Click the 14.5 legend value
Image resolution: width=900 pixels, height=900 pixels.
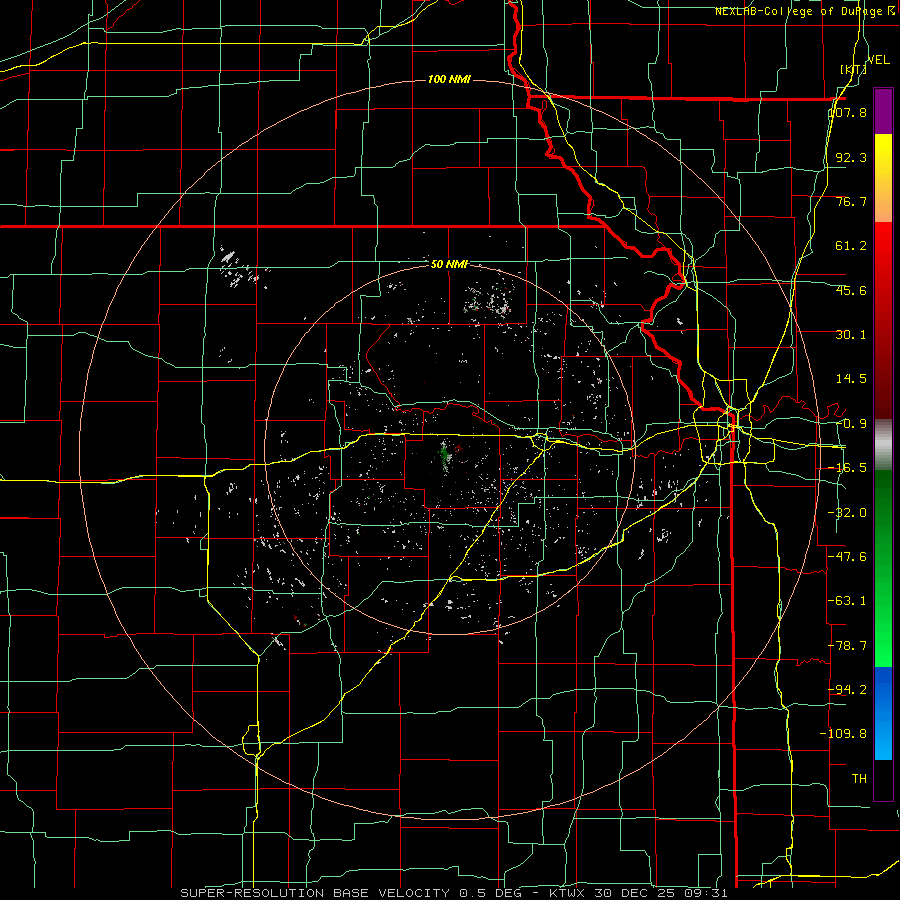click(851, 379)
